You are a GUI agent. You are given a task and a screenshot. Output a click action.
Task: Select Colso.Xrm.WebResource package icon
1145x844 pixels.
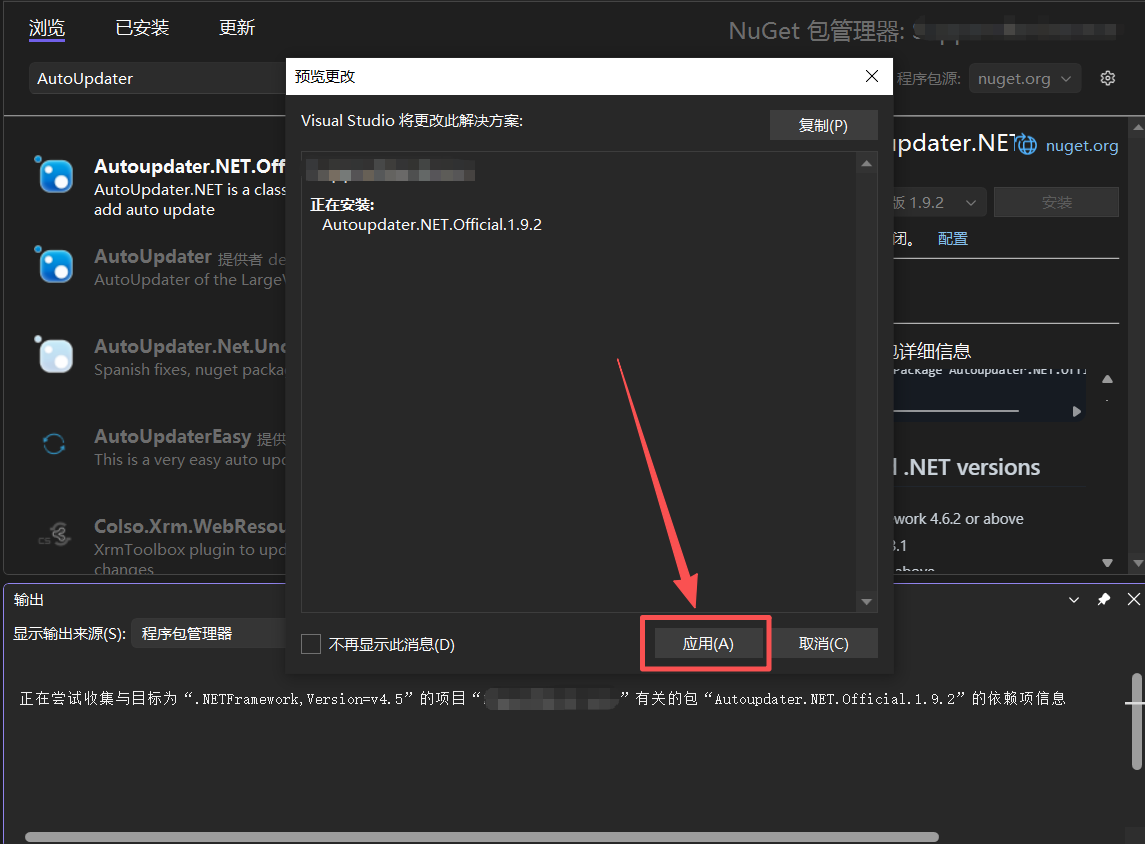point(55,534)
